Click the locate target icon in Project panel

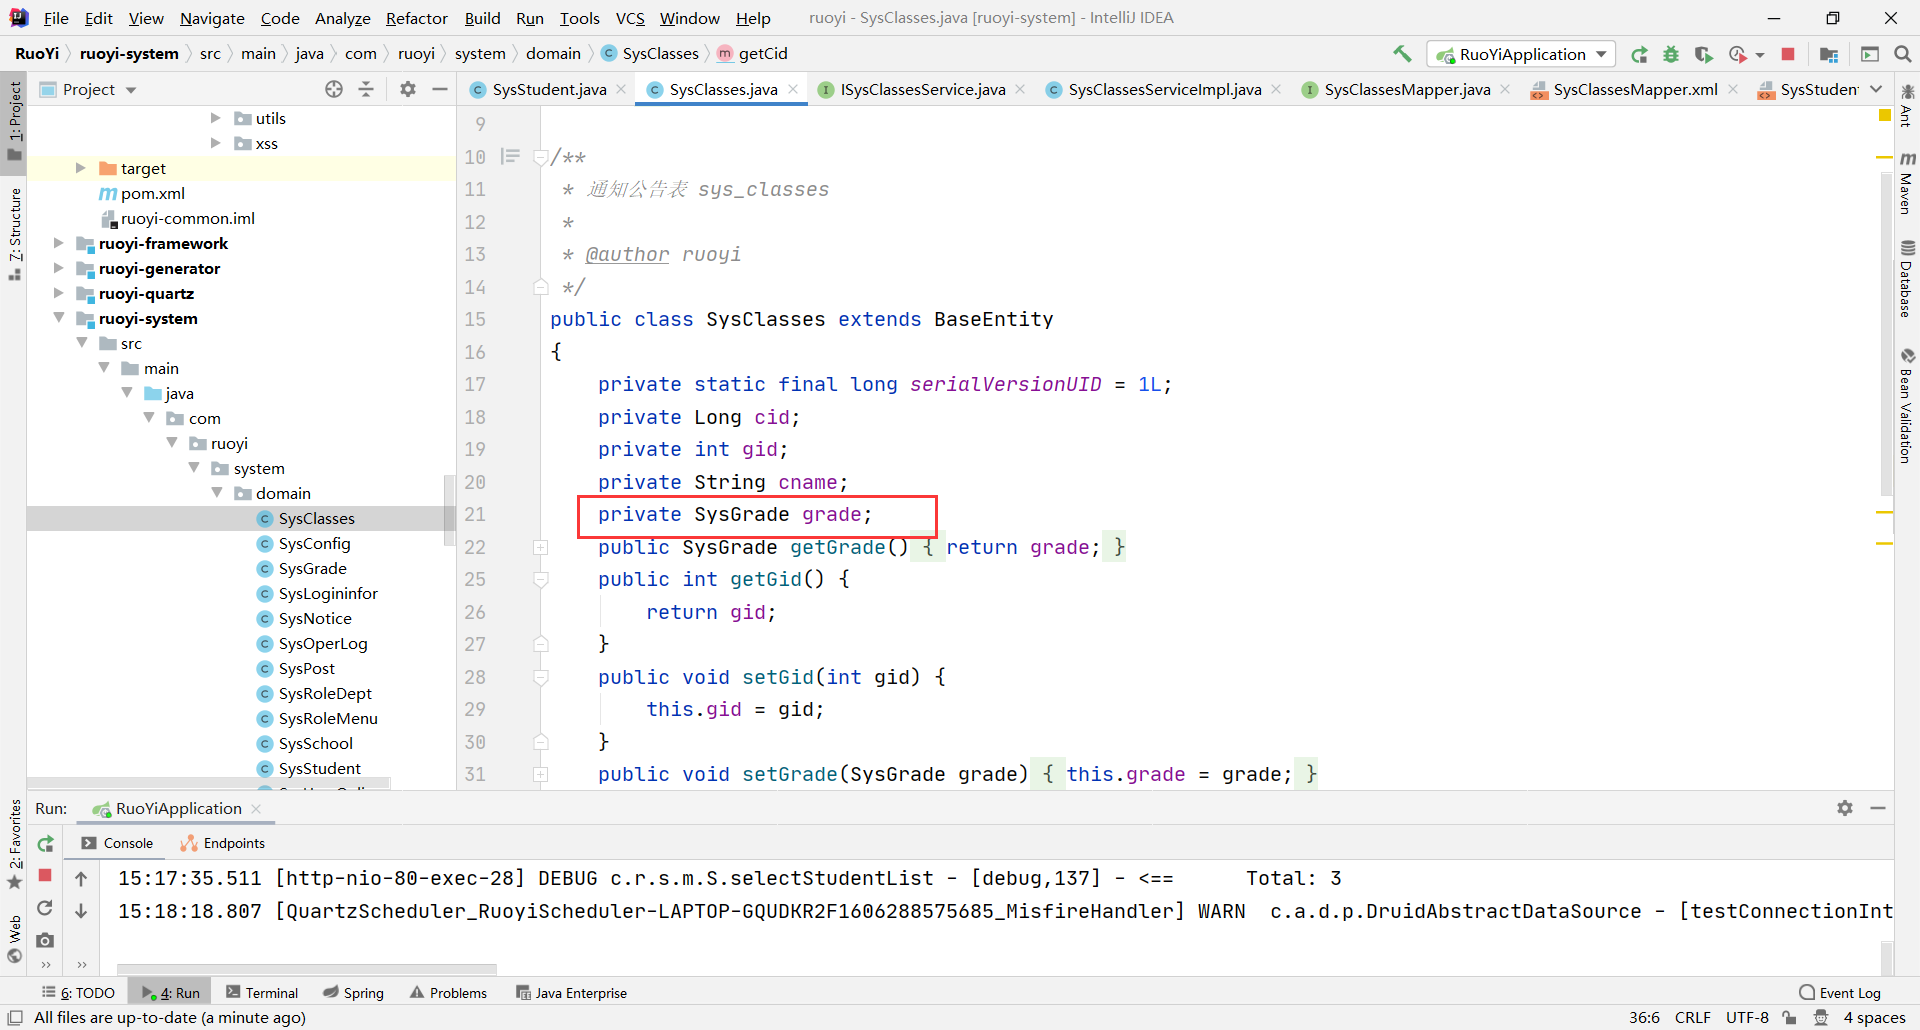pos(334,89)
